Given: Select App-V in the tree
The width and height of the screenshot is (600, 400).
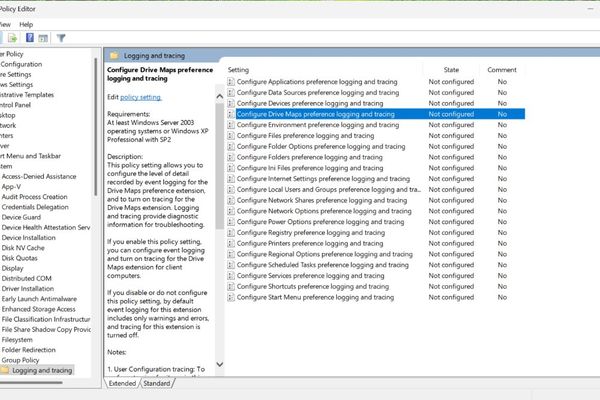Looking at the screenshot, I should [11, 186].
